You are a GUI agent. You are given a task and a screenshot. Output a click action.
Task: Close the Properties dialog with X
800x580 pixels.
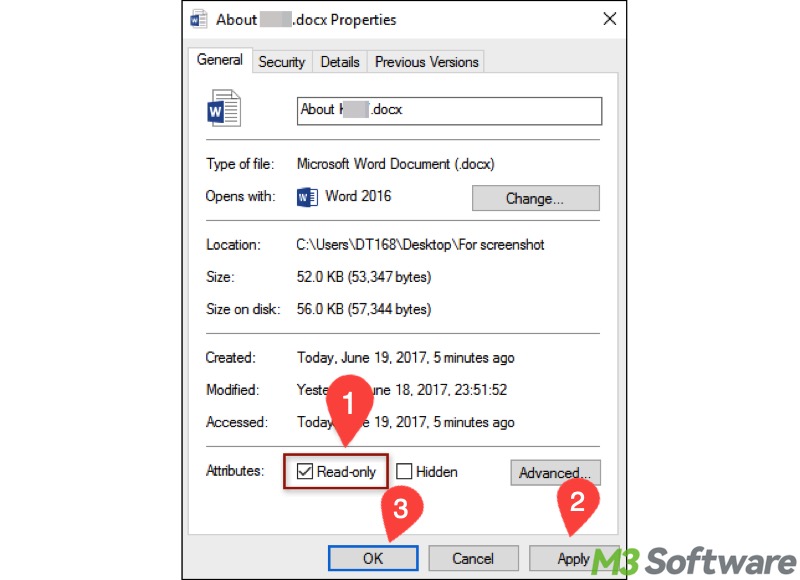click(609, 19)
